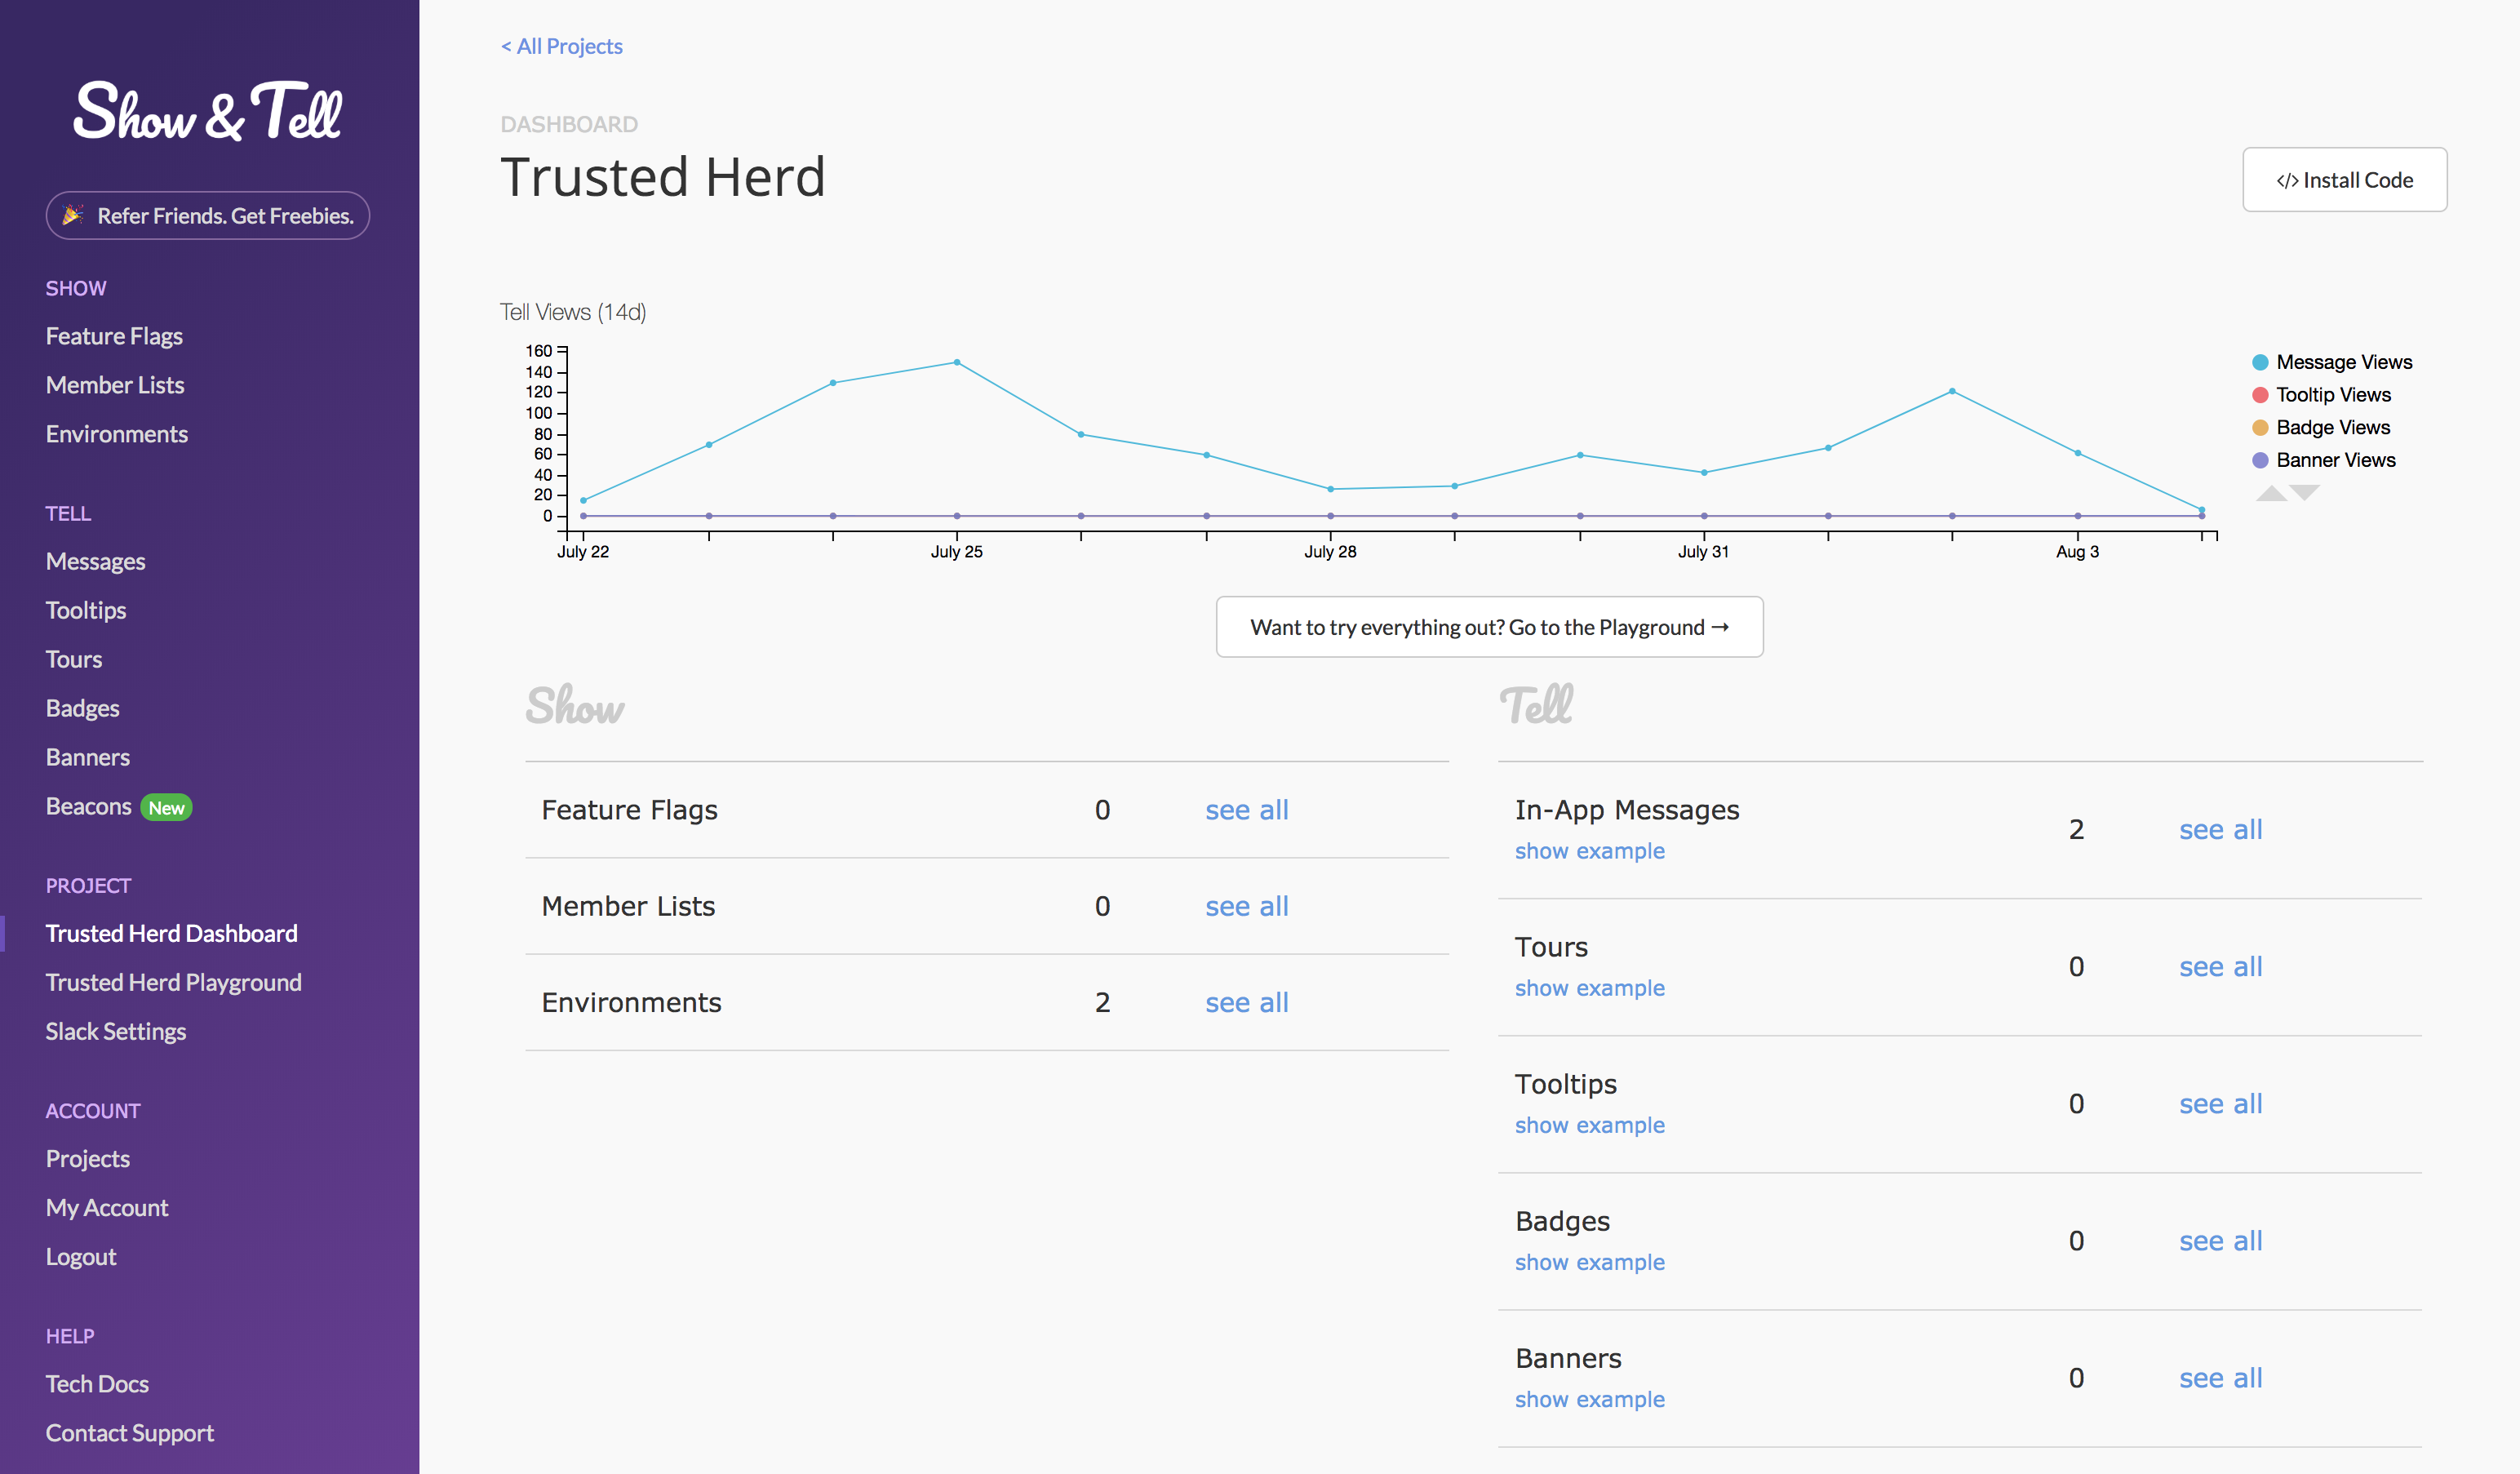Expand show example under Banners

(1589, 1399)
